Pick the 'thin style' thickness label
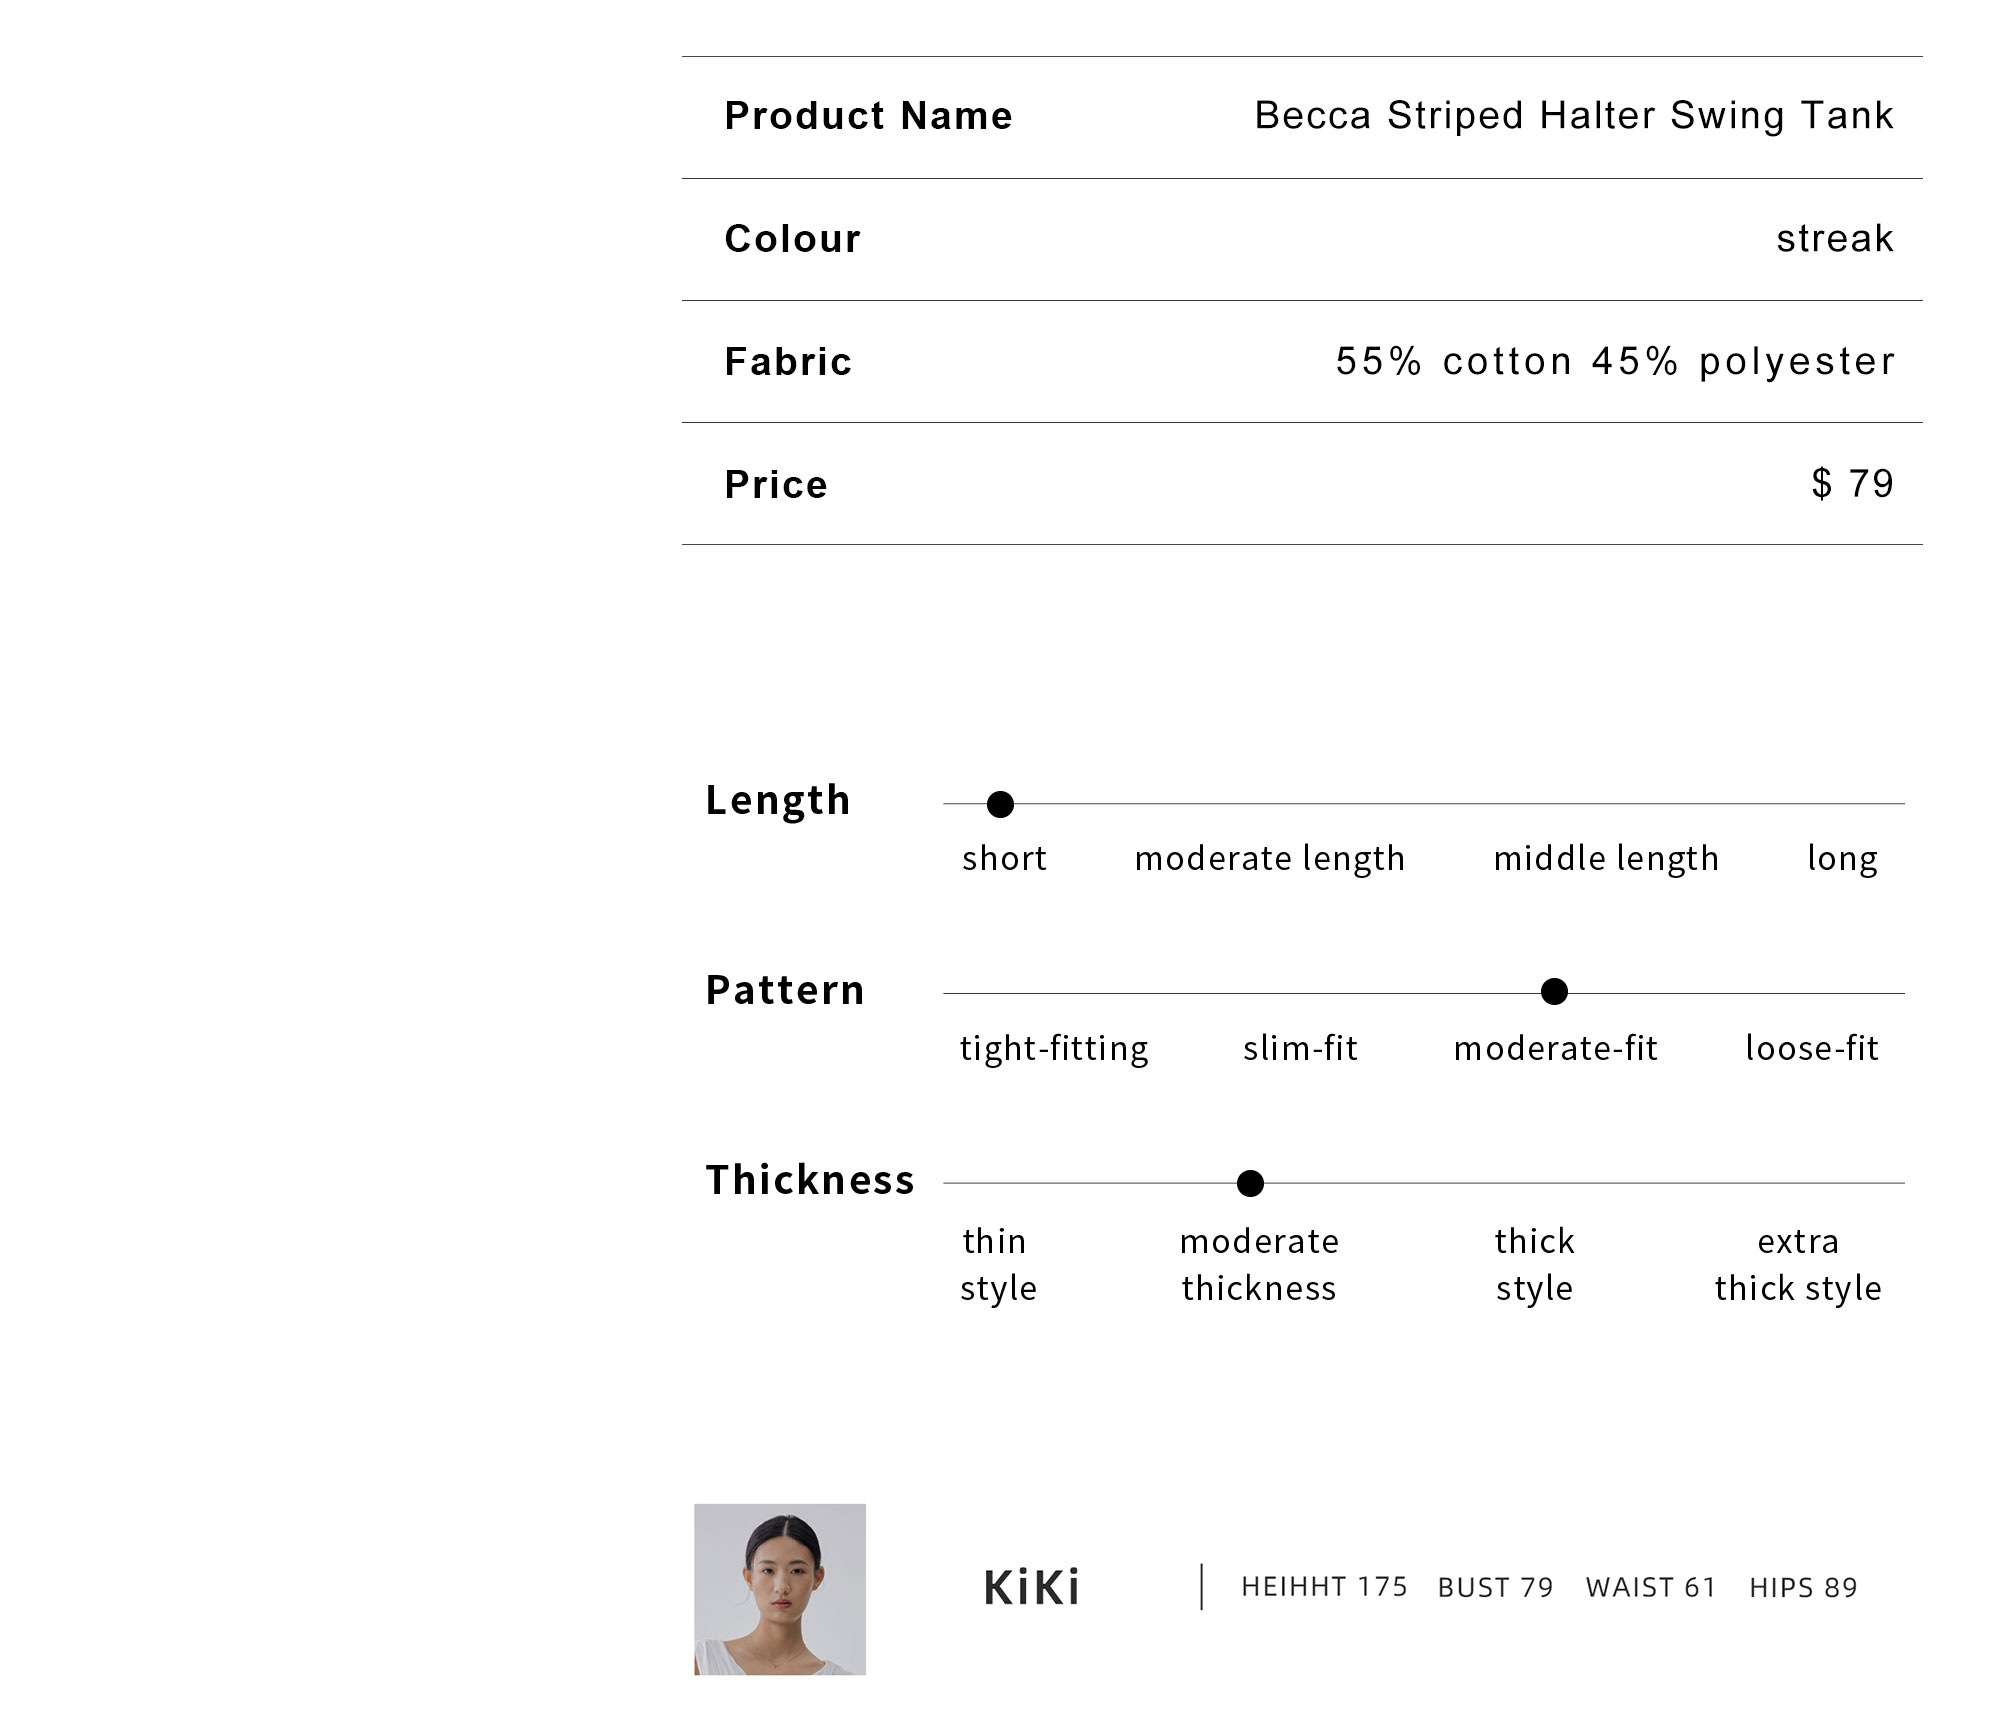2000x1732 pixels. tap(998, 1265)
